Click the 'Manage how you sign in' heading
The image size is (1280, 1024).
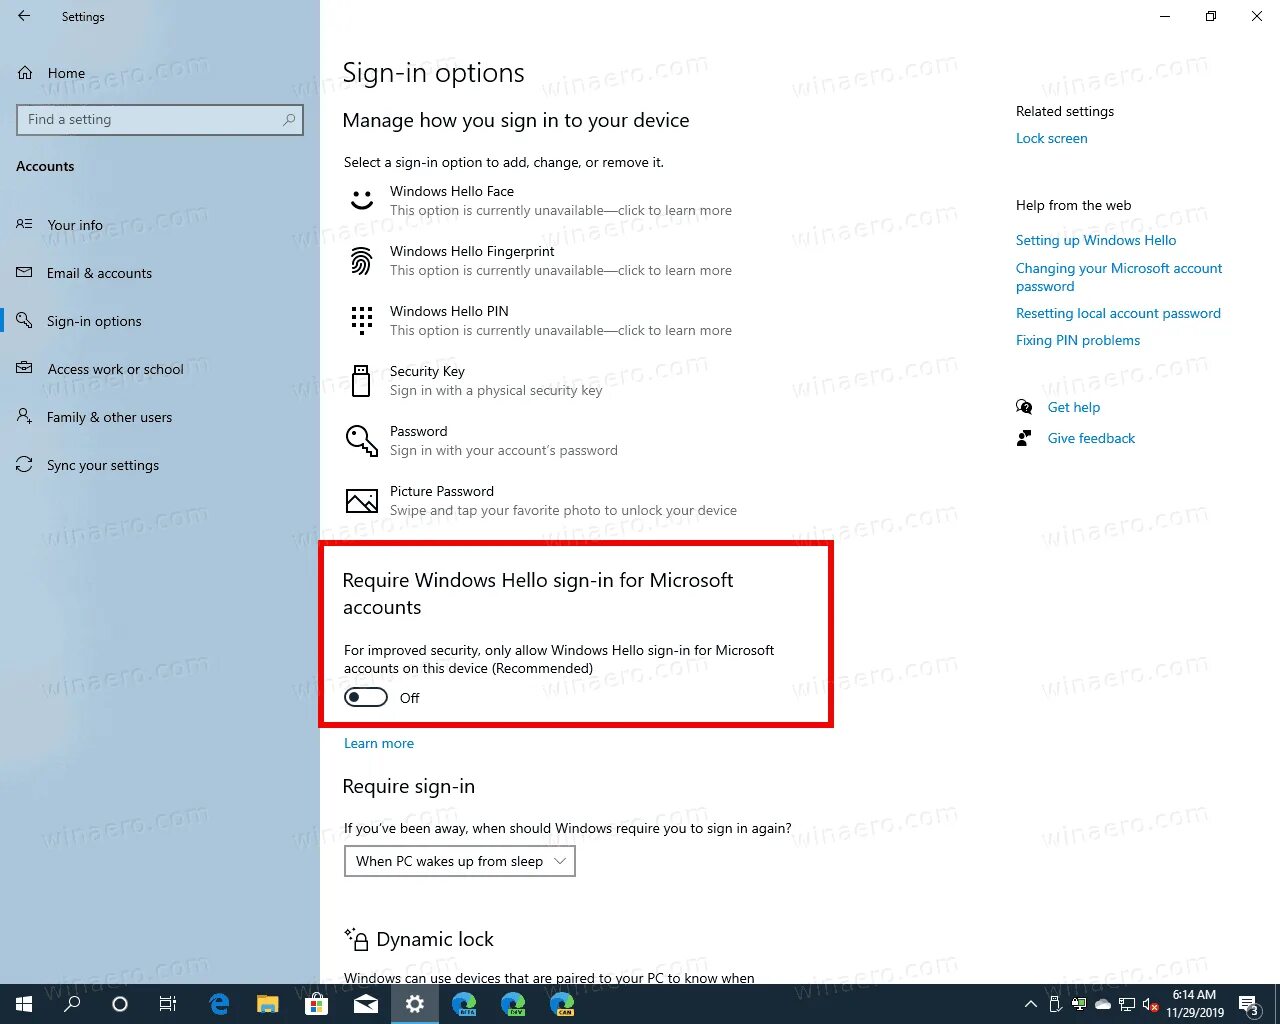pyautogui.click(x=516, y=121)
